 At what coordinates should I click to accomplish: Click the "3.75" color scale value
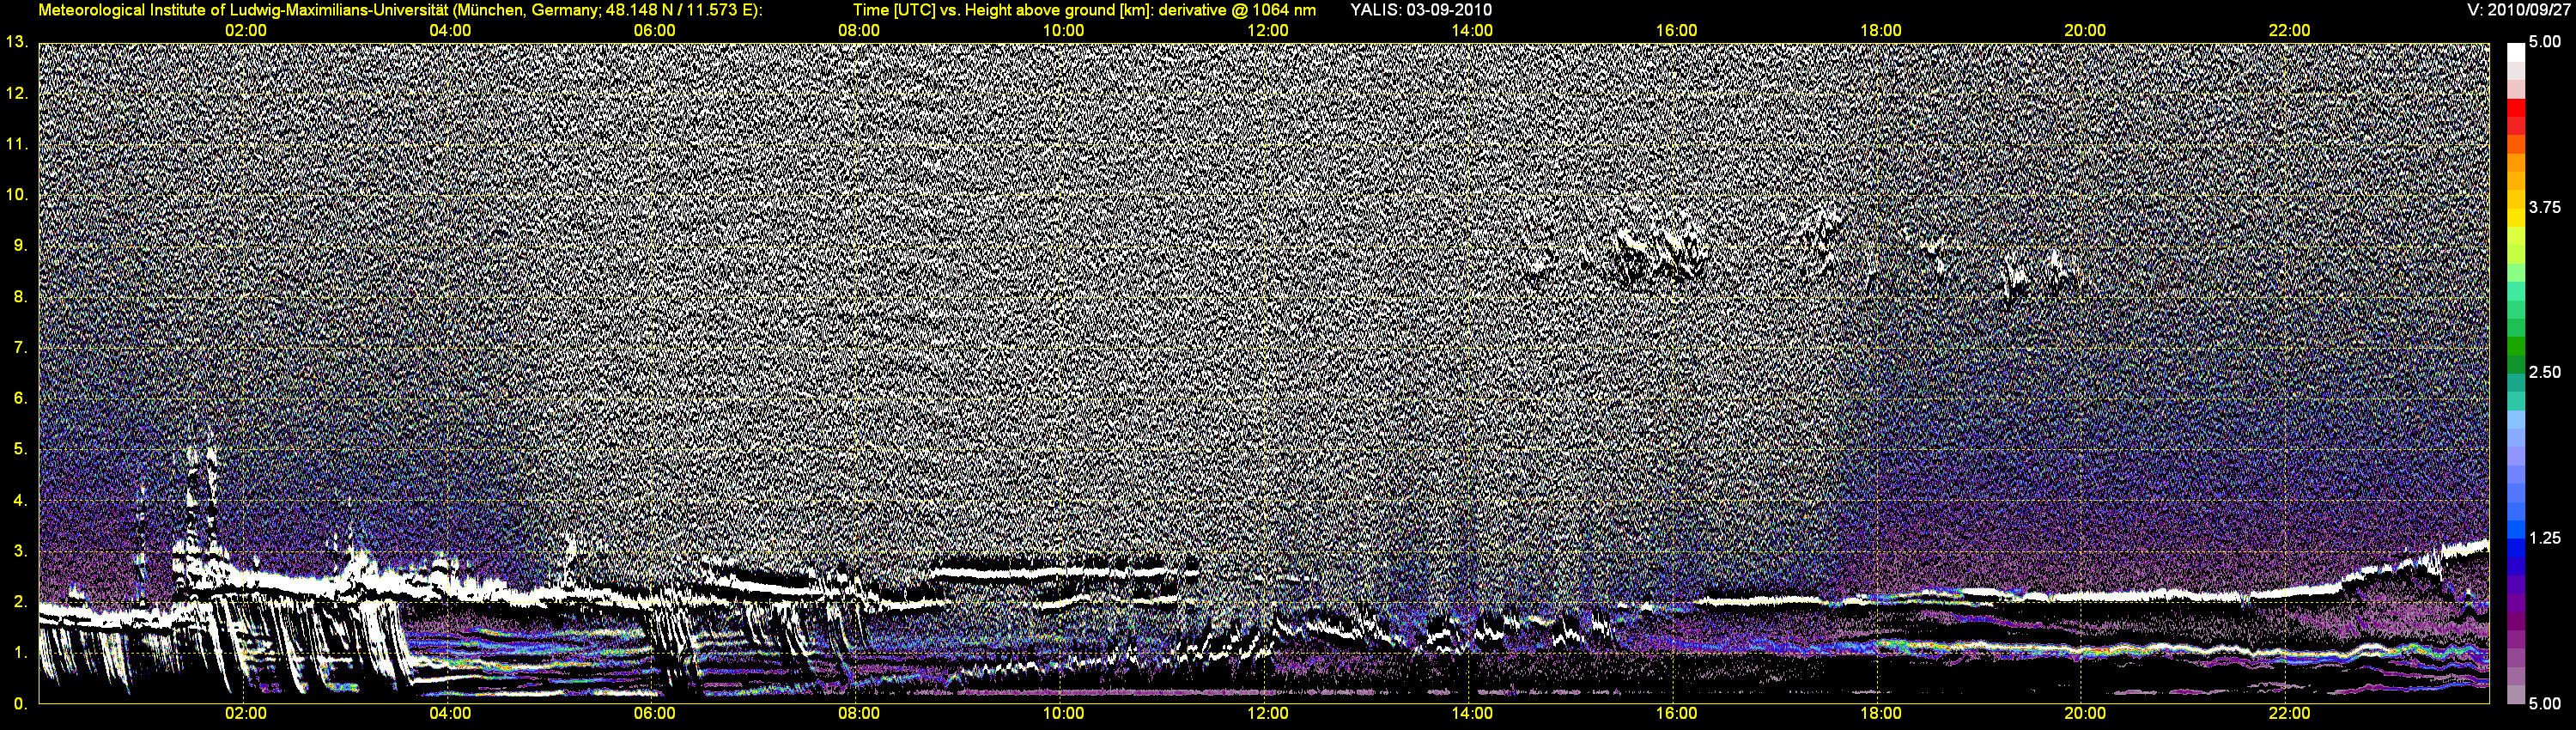[x=2545, y=207]
